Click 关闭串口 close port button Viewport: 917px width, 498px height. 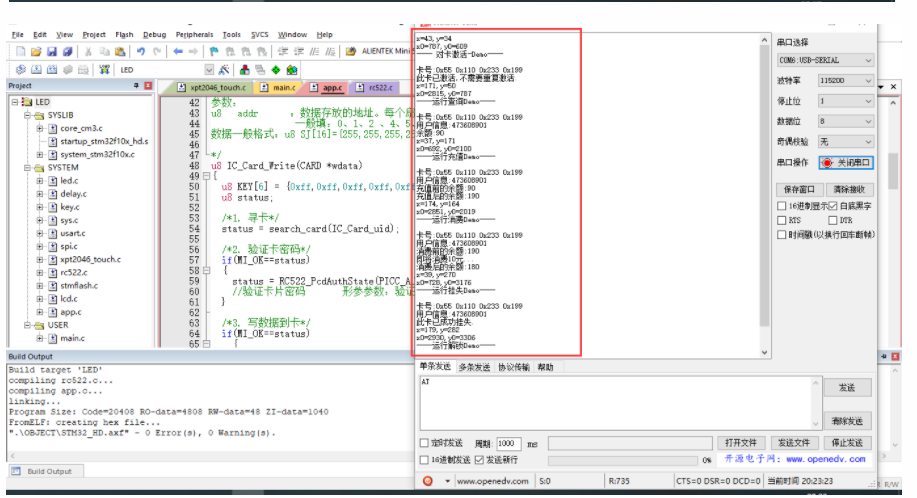pos(846,162)
